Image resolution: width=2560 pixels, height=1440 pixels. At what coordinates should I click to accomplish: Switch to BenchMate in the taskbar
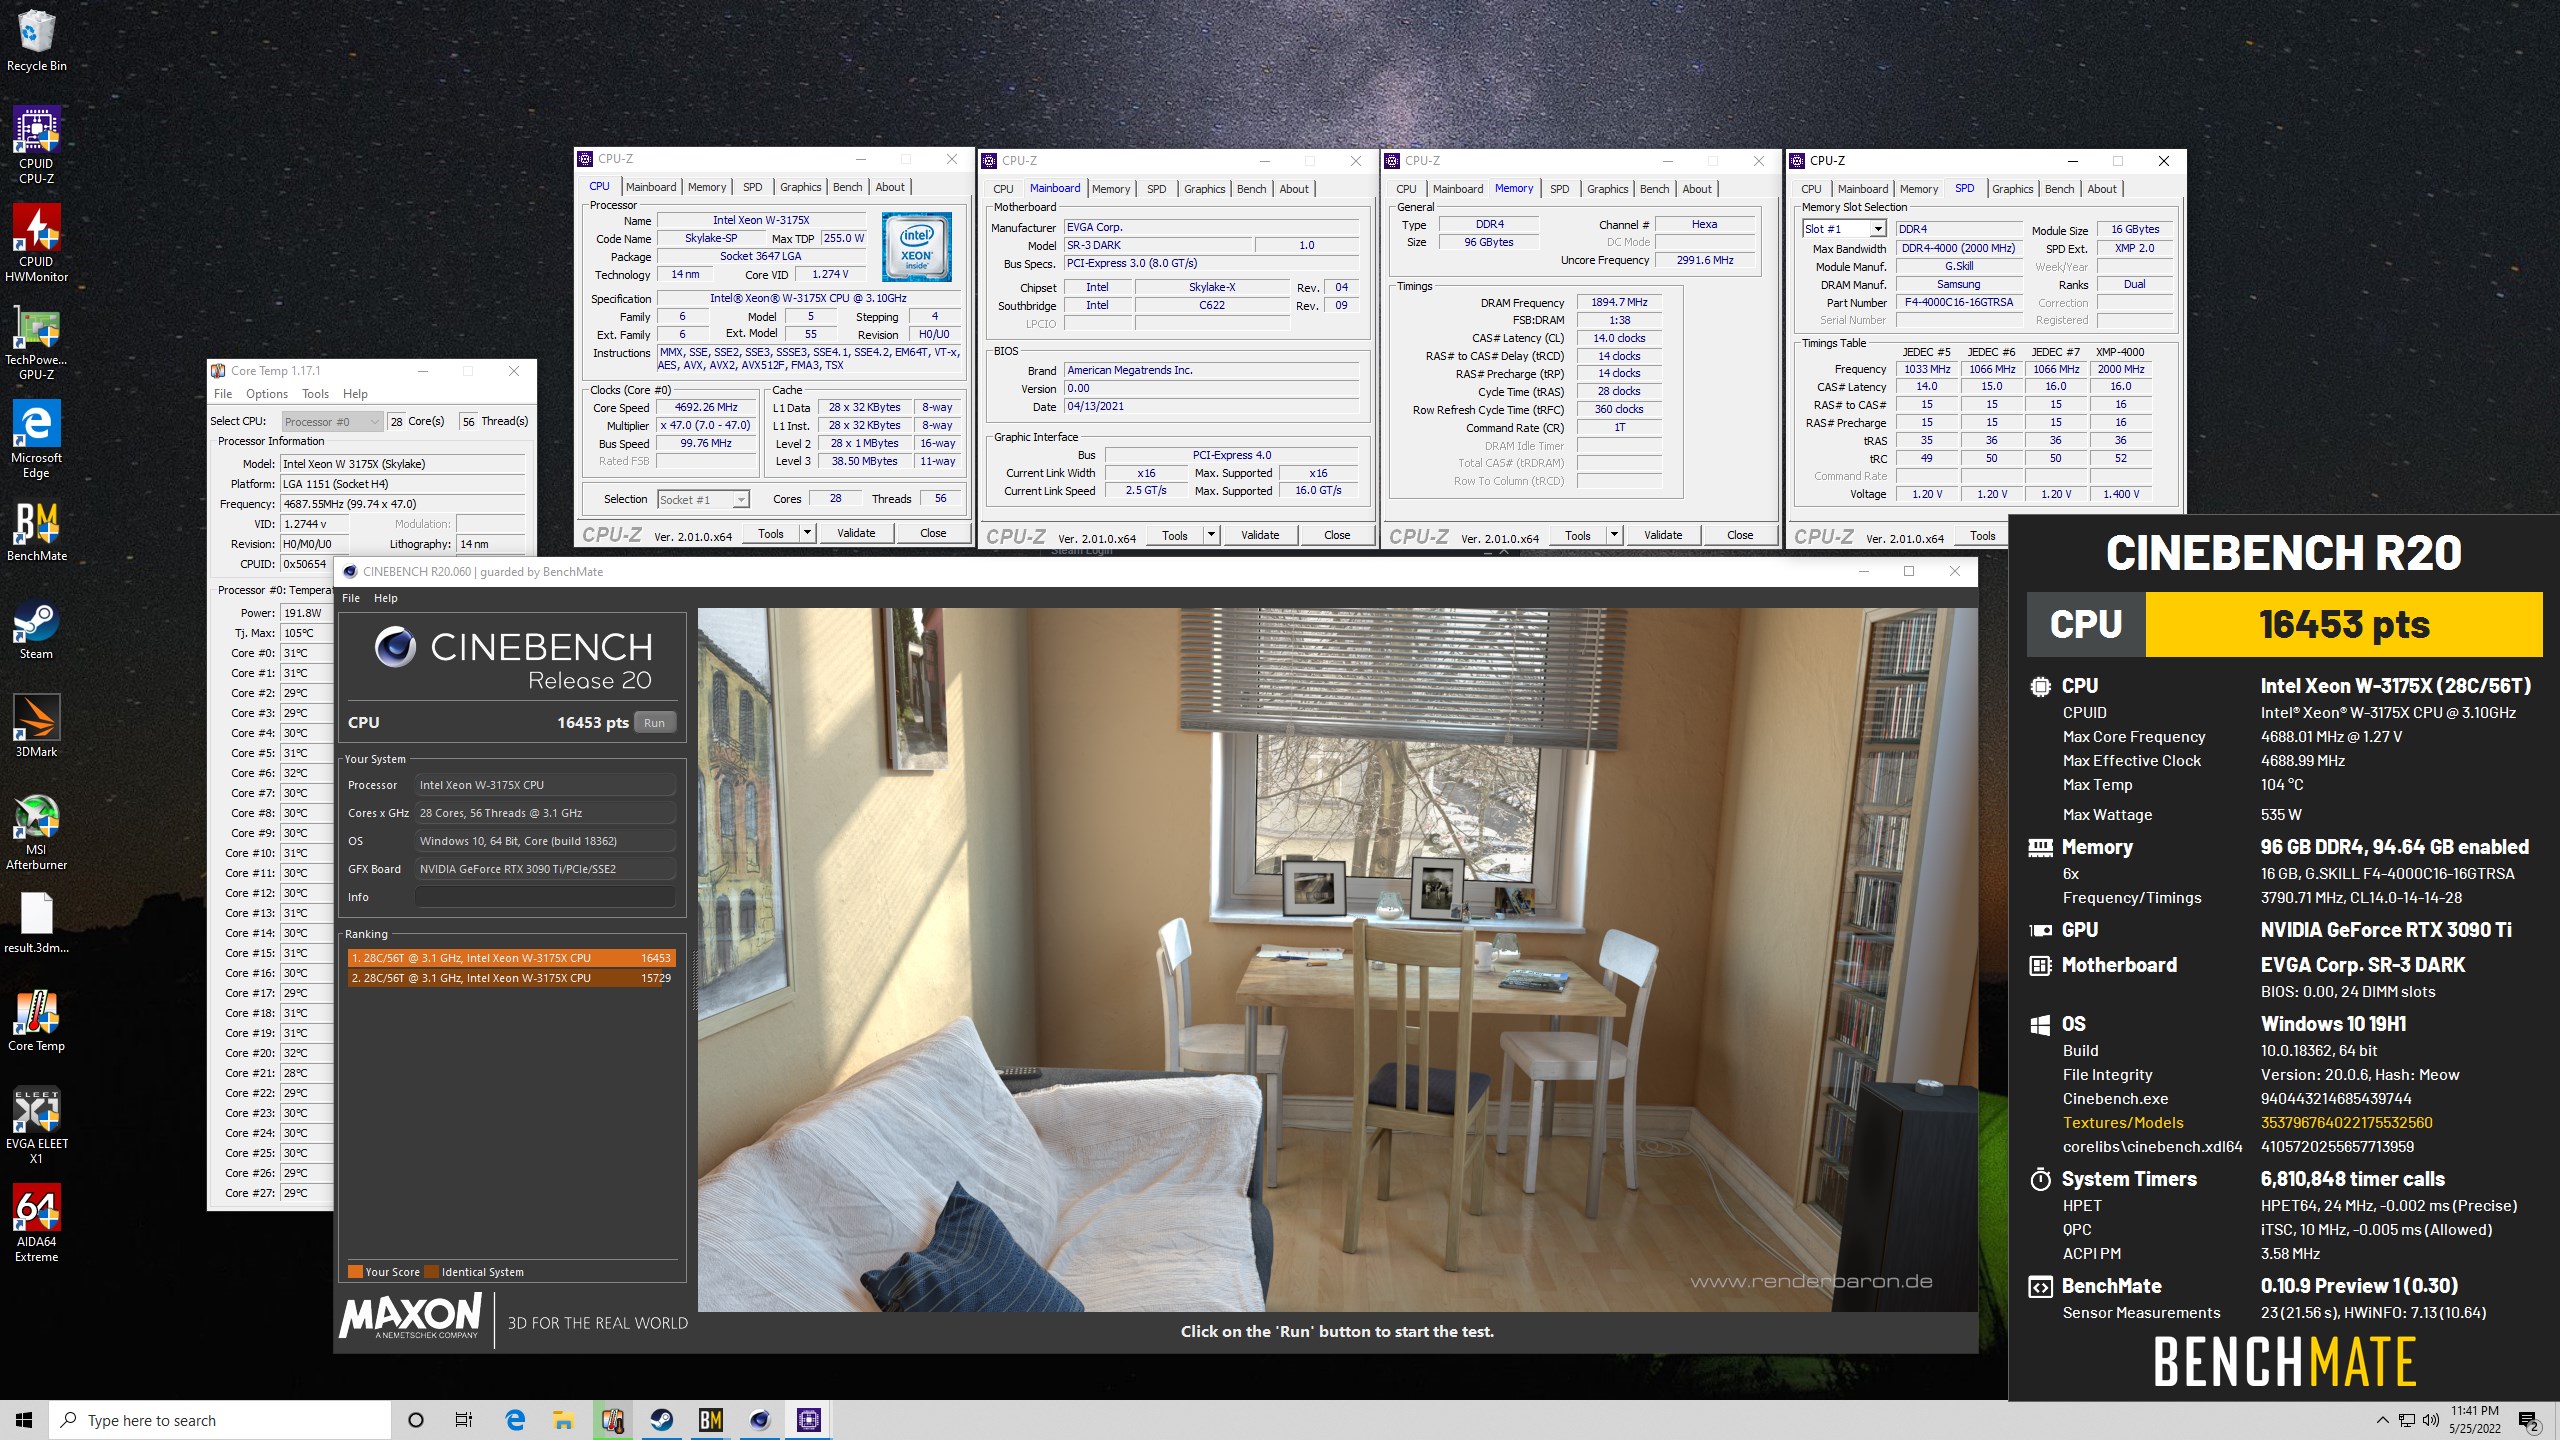click(x=710, y=1420)
